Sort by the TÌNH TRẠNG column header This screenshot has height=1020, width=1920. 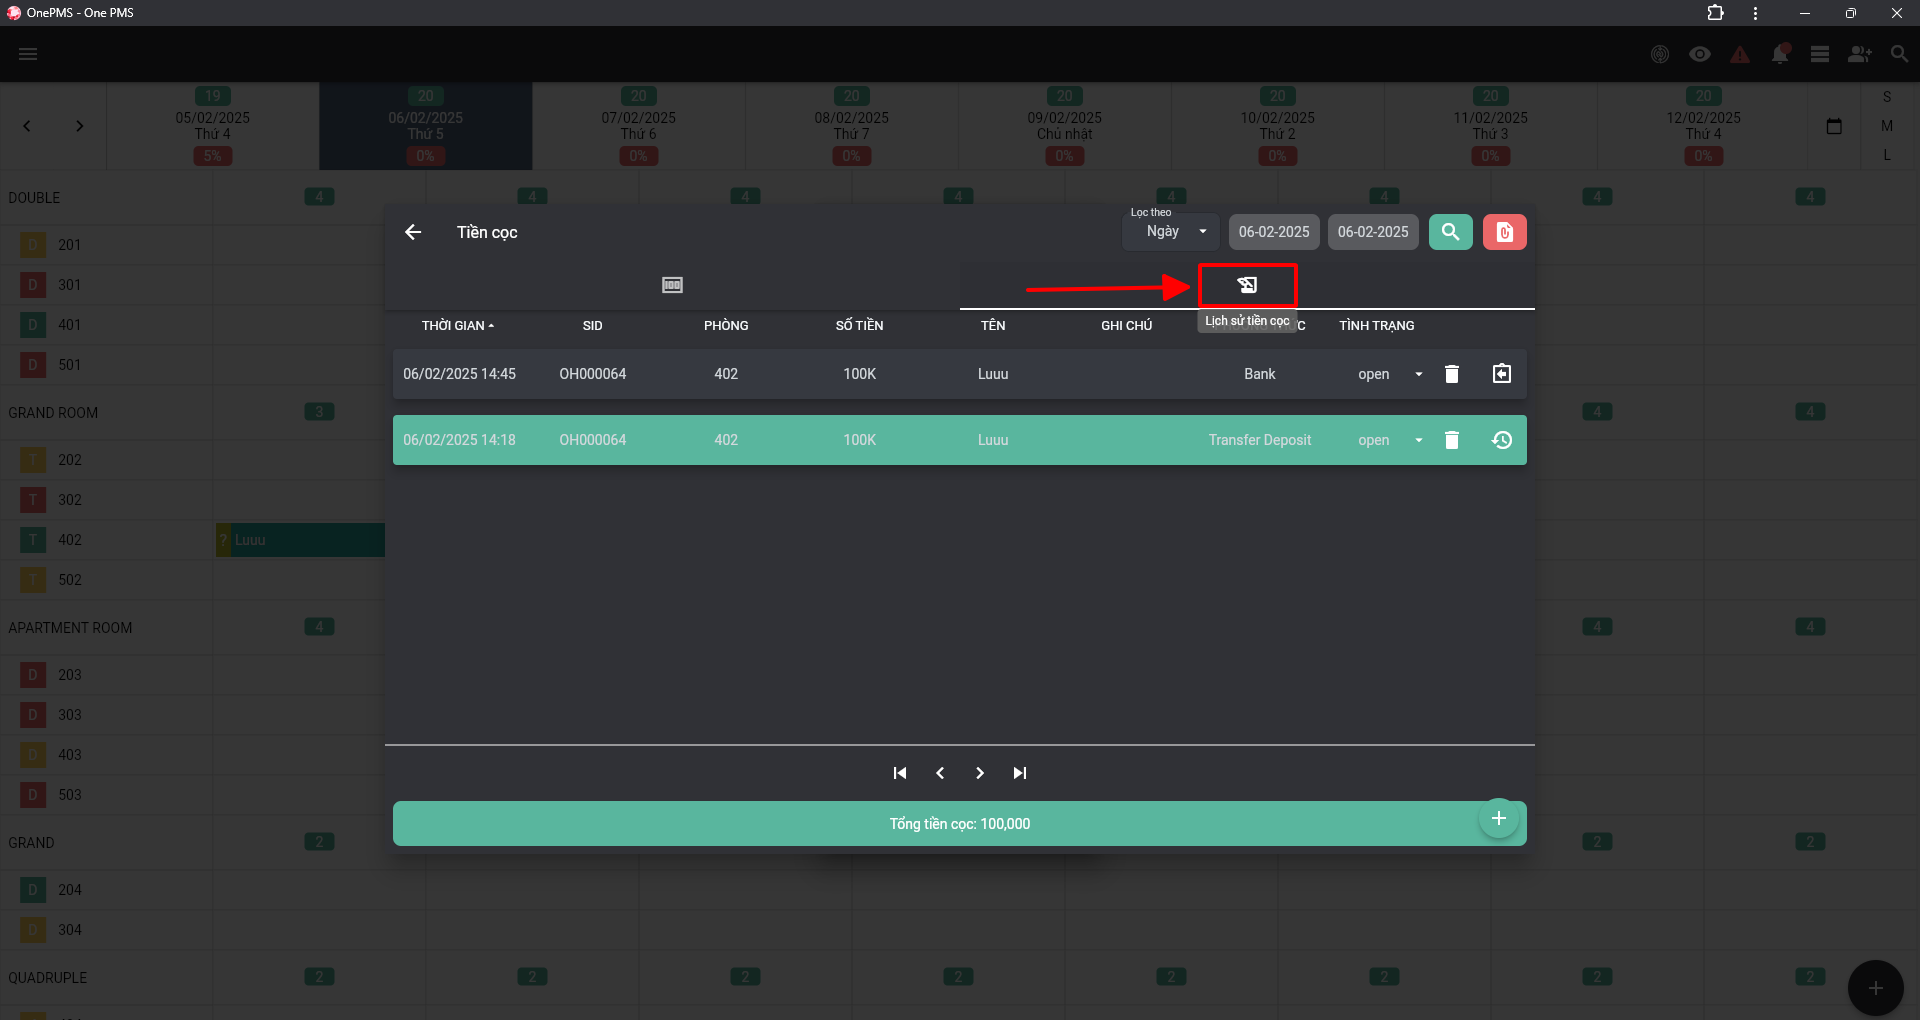[x=1377, y=326]
